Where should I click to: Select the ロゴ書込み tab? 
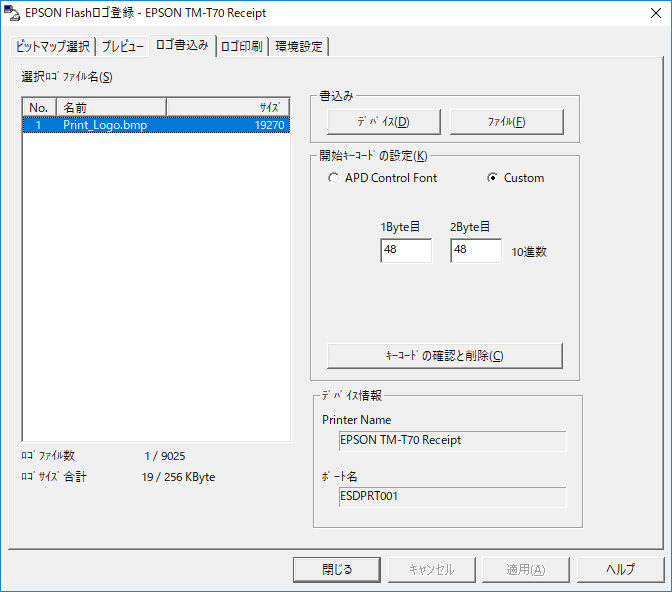pos(181,46)
